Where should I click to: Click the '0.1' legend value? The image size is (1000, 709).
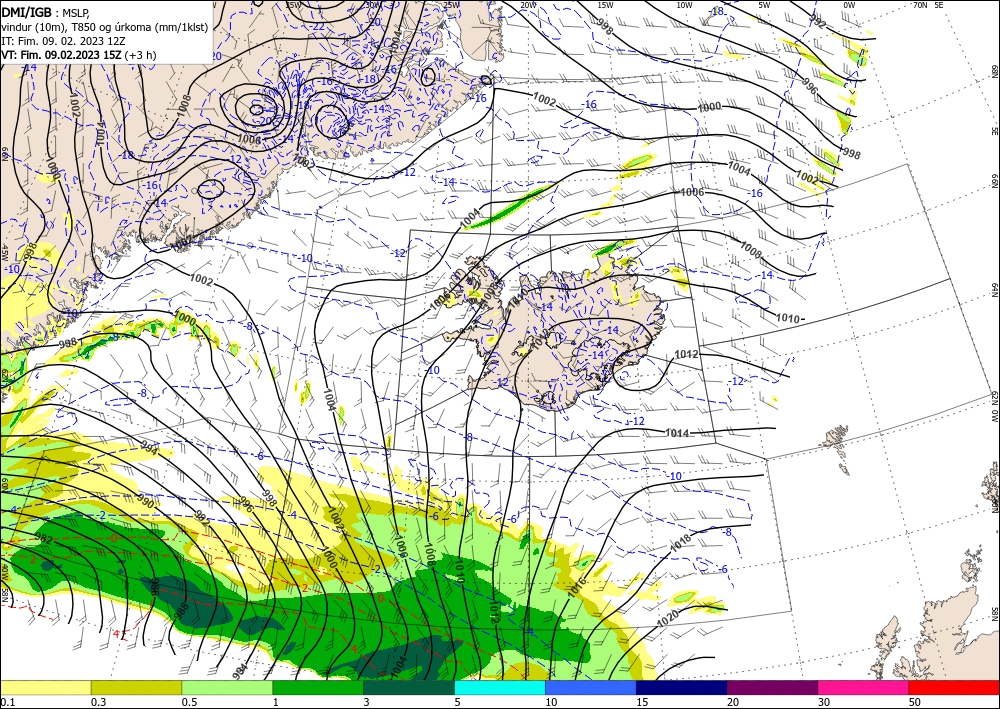tap(6, 702)
